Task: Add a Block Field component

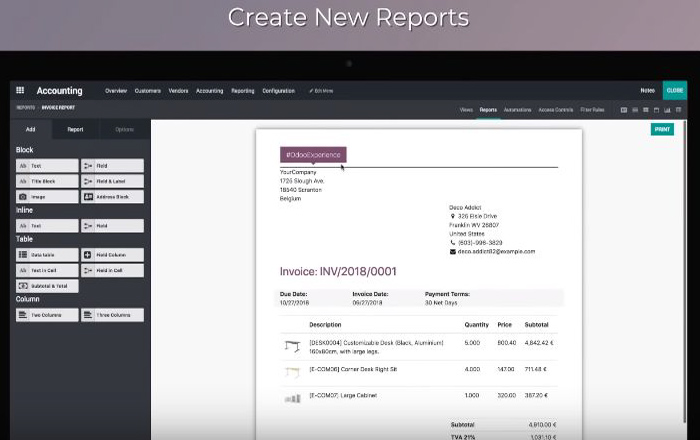Action: pyautogui.click(x=112, y=166)
